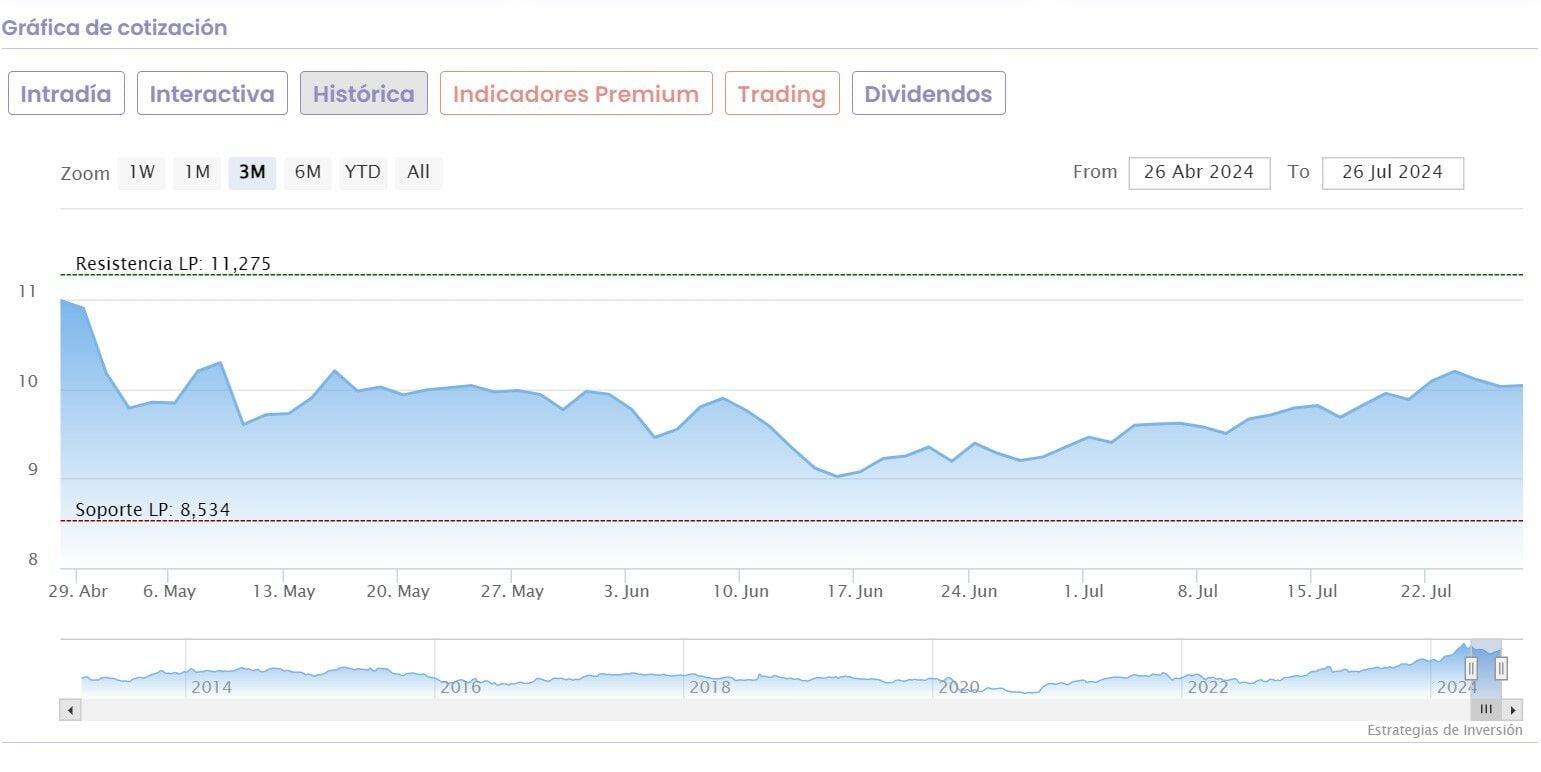This screenshot has height=772, width=1541.
Task: Select the 3M zoom range
Action: [252, 172]
